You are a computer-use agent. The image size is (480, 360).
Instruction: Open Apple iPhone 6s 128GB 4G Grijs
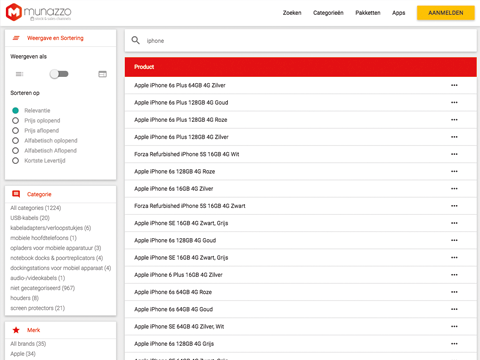[x=174, y=344]
